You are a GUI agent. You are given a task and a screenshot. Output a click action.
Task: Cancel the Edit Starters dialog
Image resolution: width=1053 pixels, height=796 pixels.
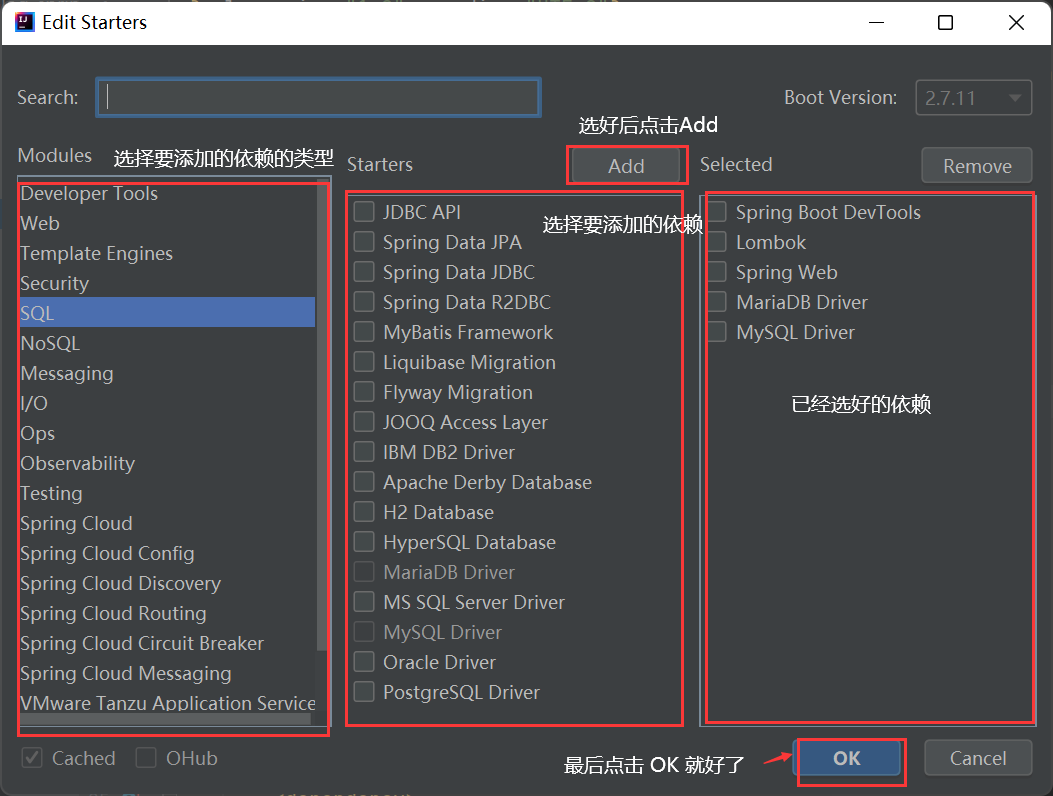[978, 758]
